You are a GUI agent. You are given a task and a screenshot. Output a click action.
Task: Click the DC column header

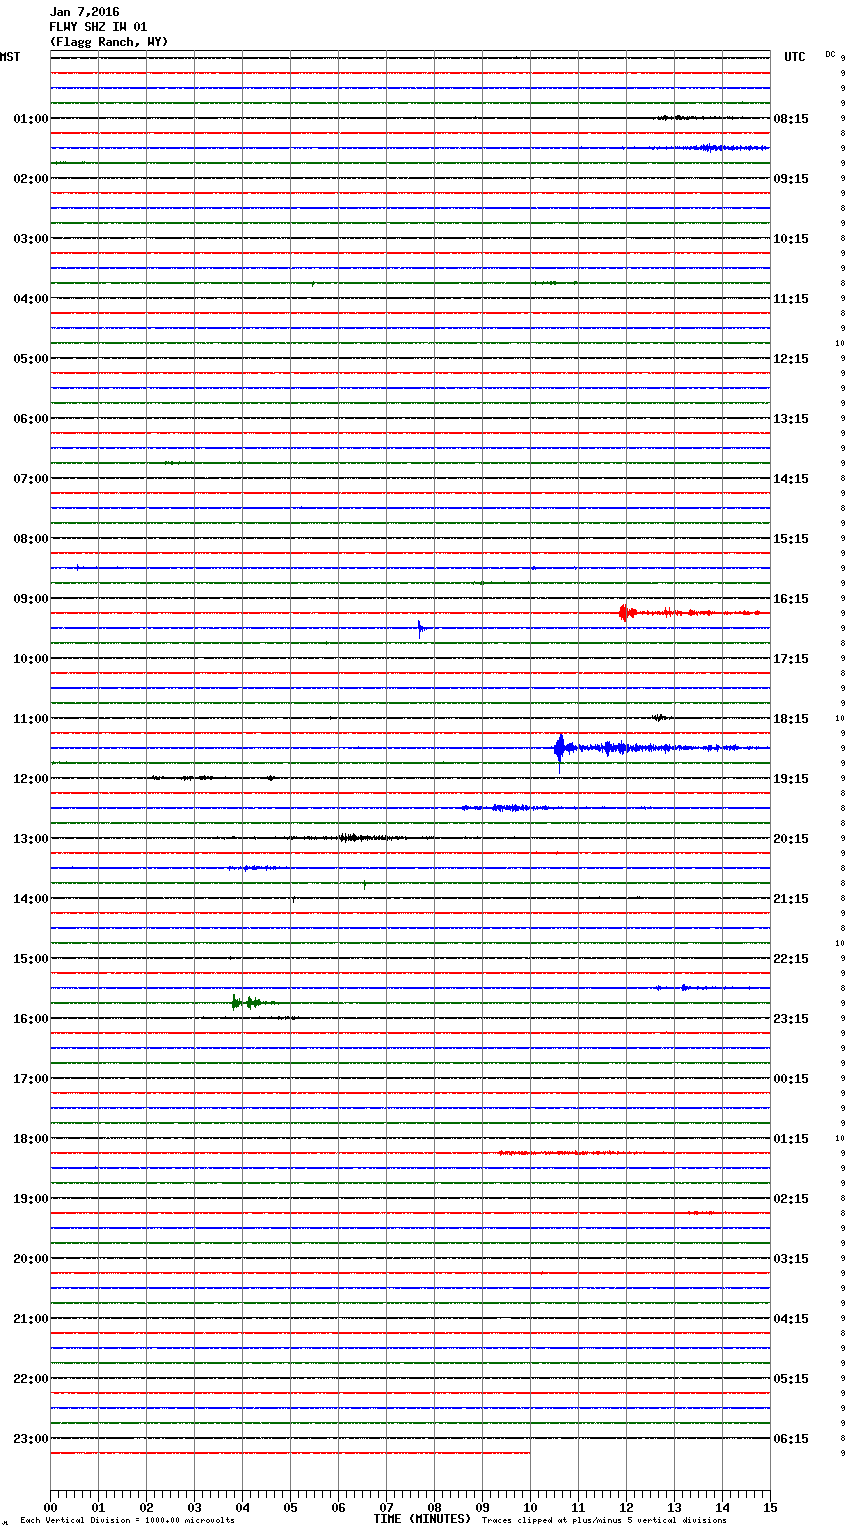(830, 54)
